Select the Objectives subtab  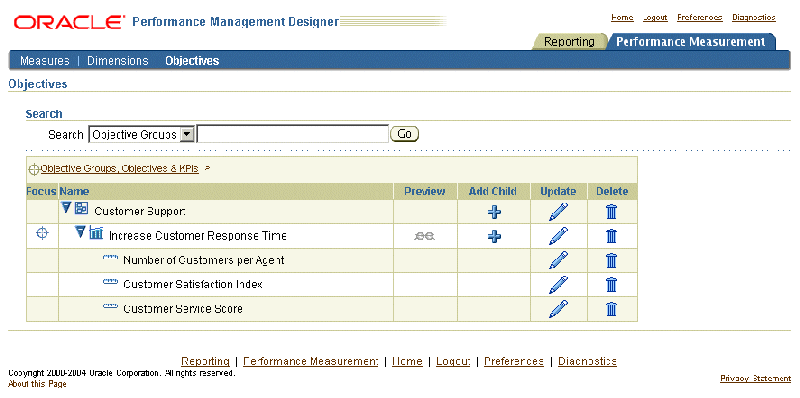[x=192, y=61]
